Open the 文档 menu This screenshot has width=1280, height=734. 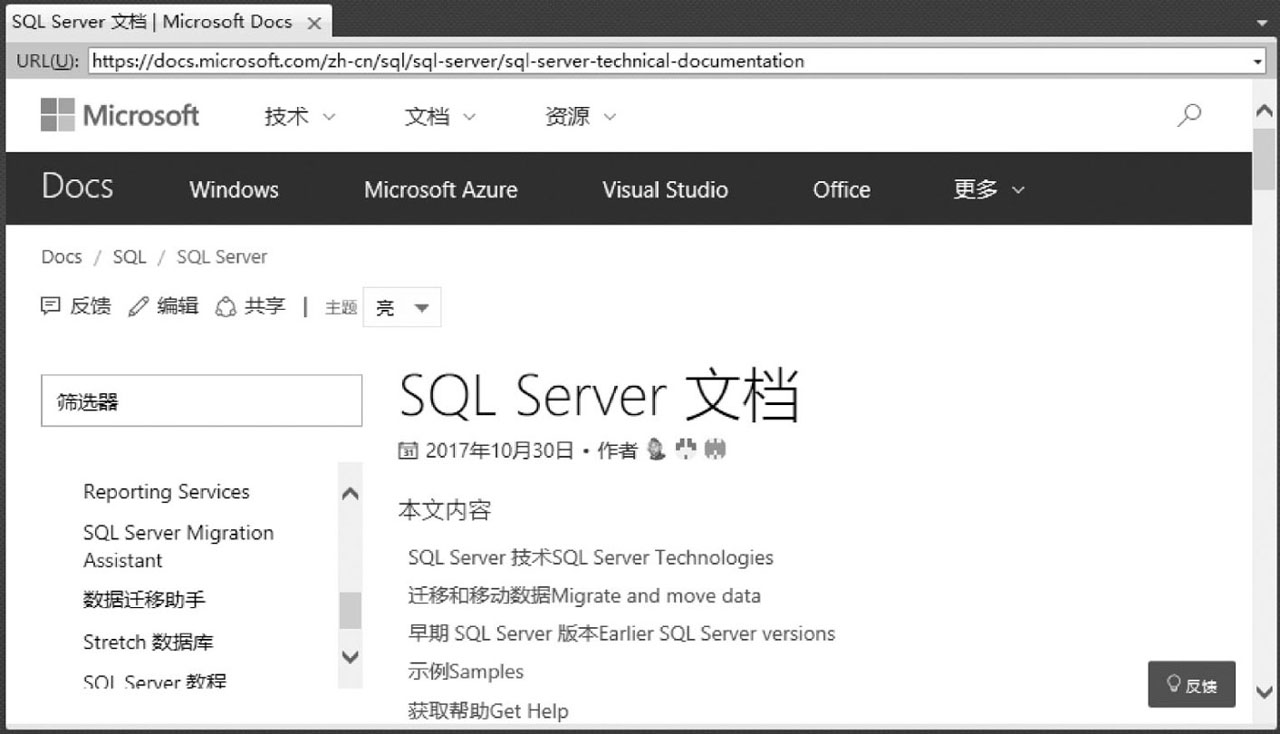440,116
